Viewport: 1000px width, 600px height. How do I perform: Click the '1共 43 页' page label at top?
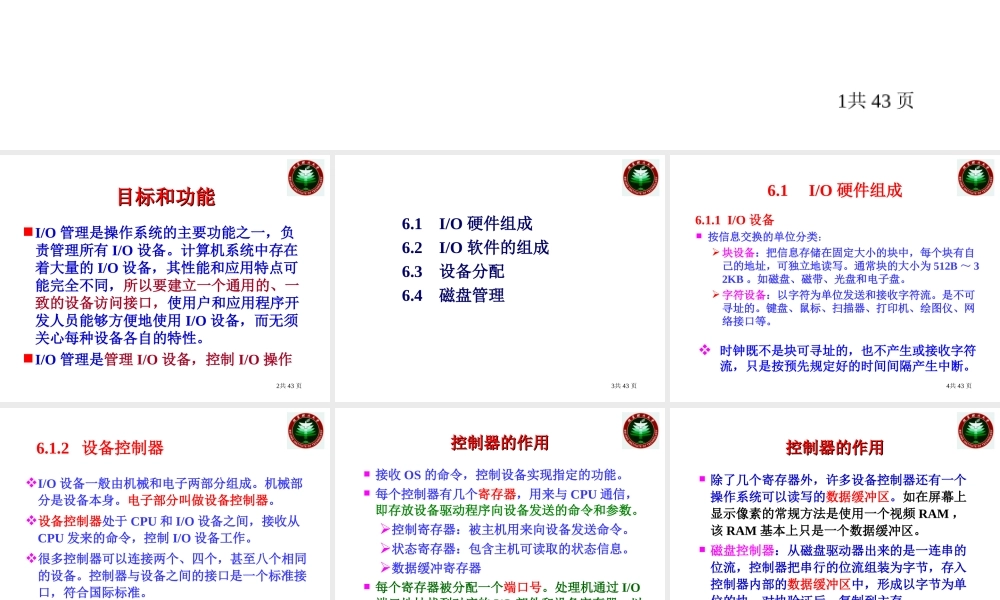tap(876, 101)
